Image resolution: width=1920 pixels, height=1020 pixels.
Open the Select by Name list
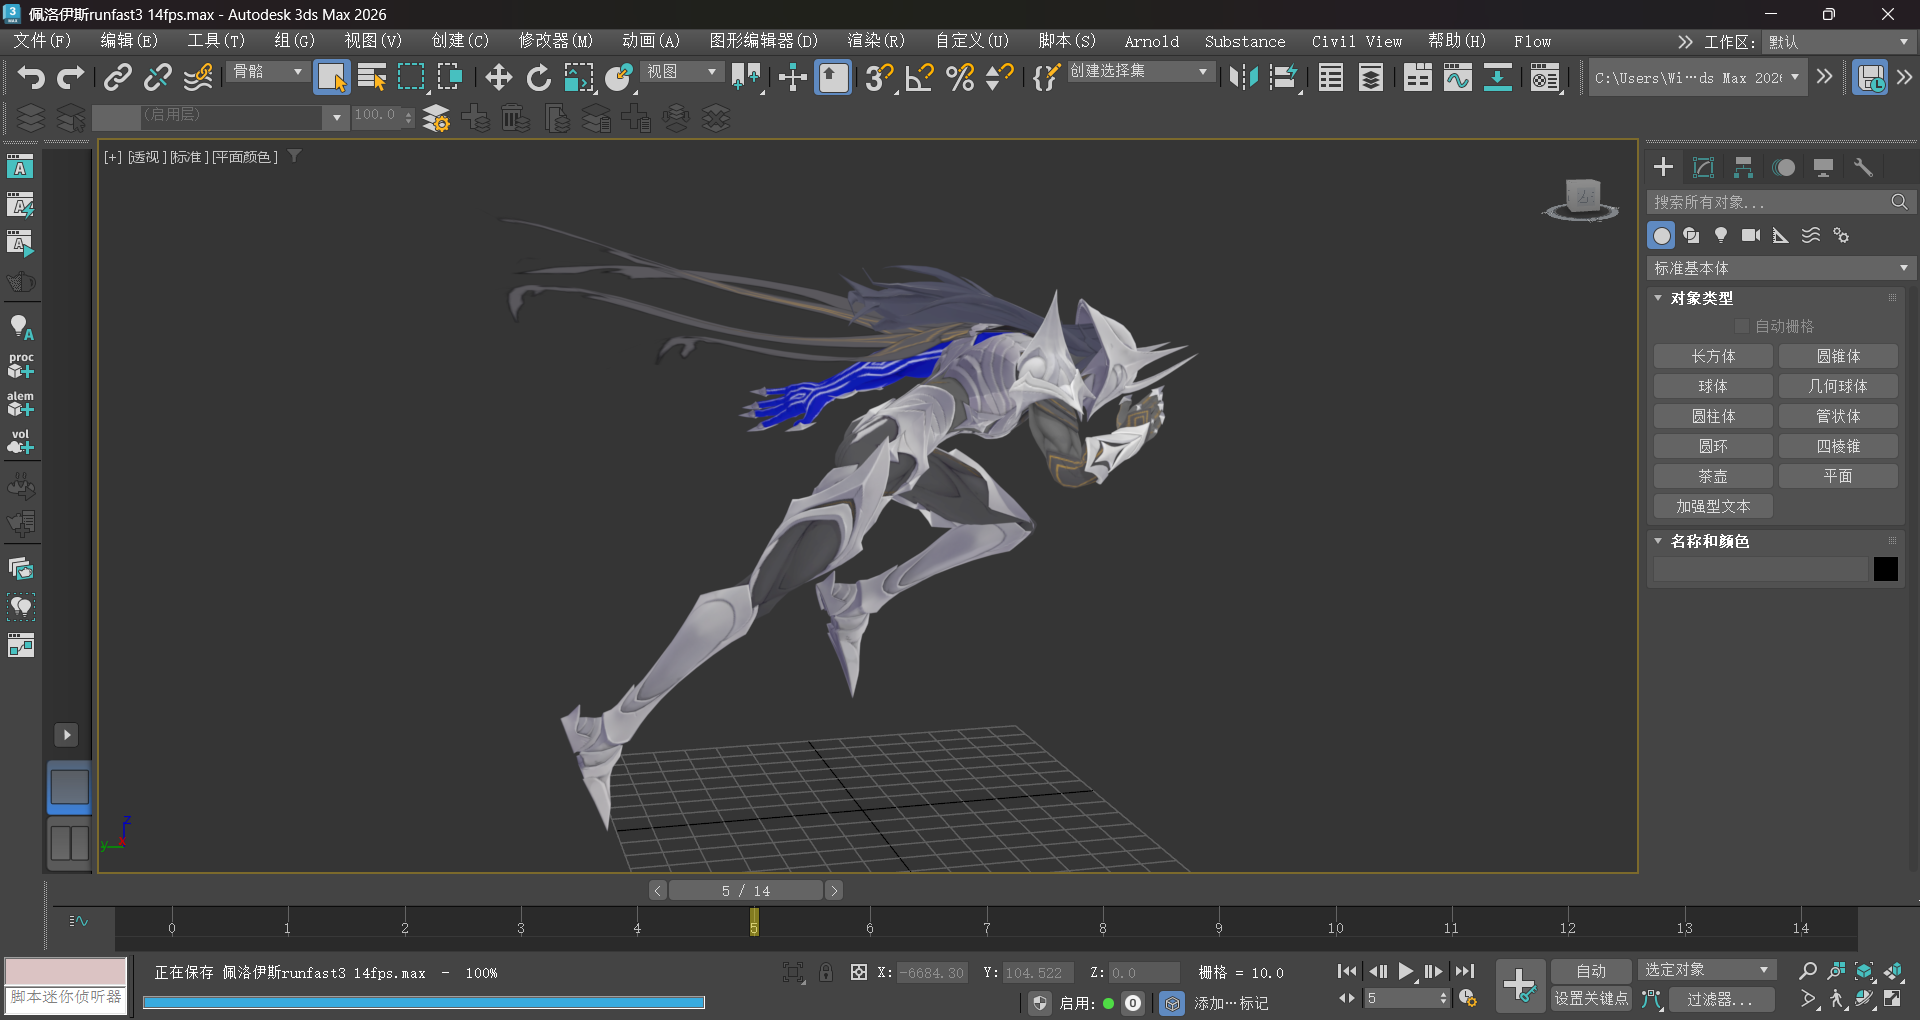[x=372, y=77]
